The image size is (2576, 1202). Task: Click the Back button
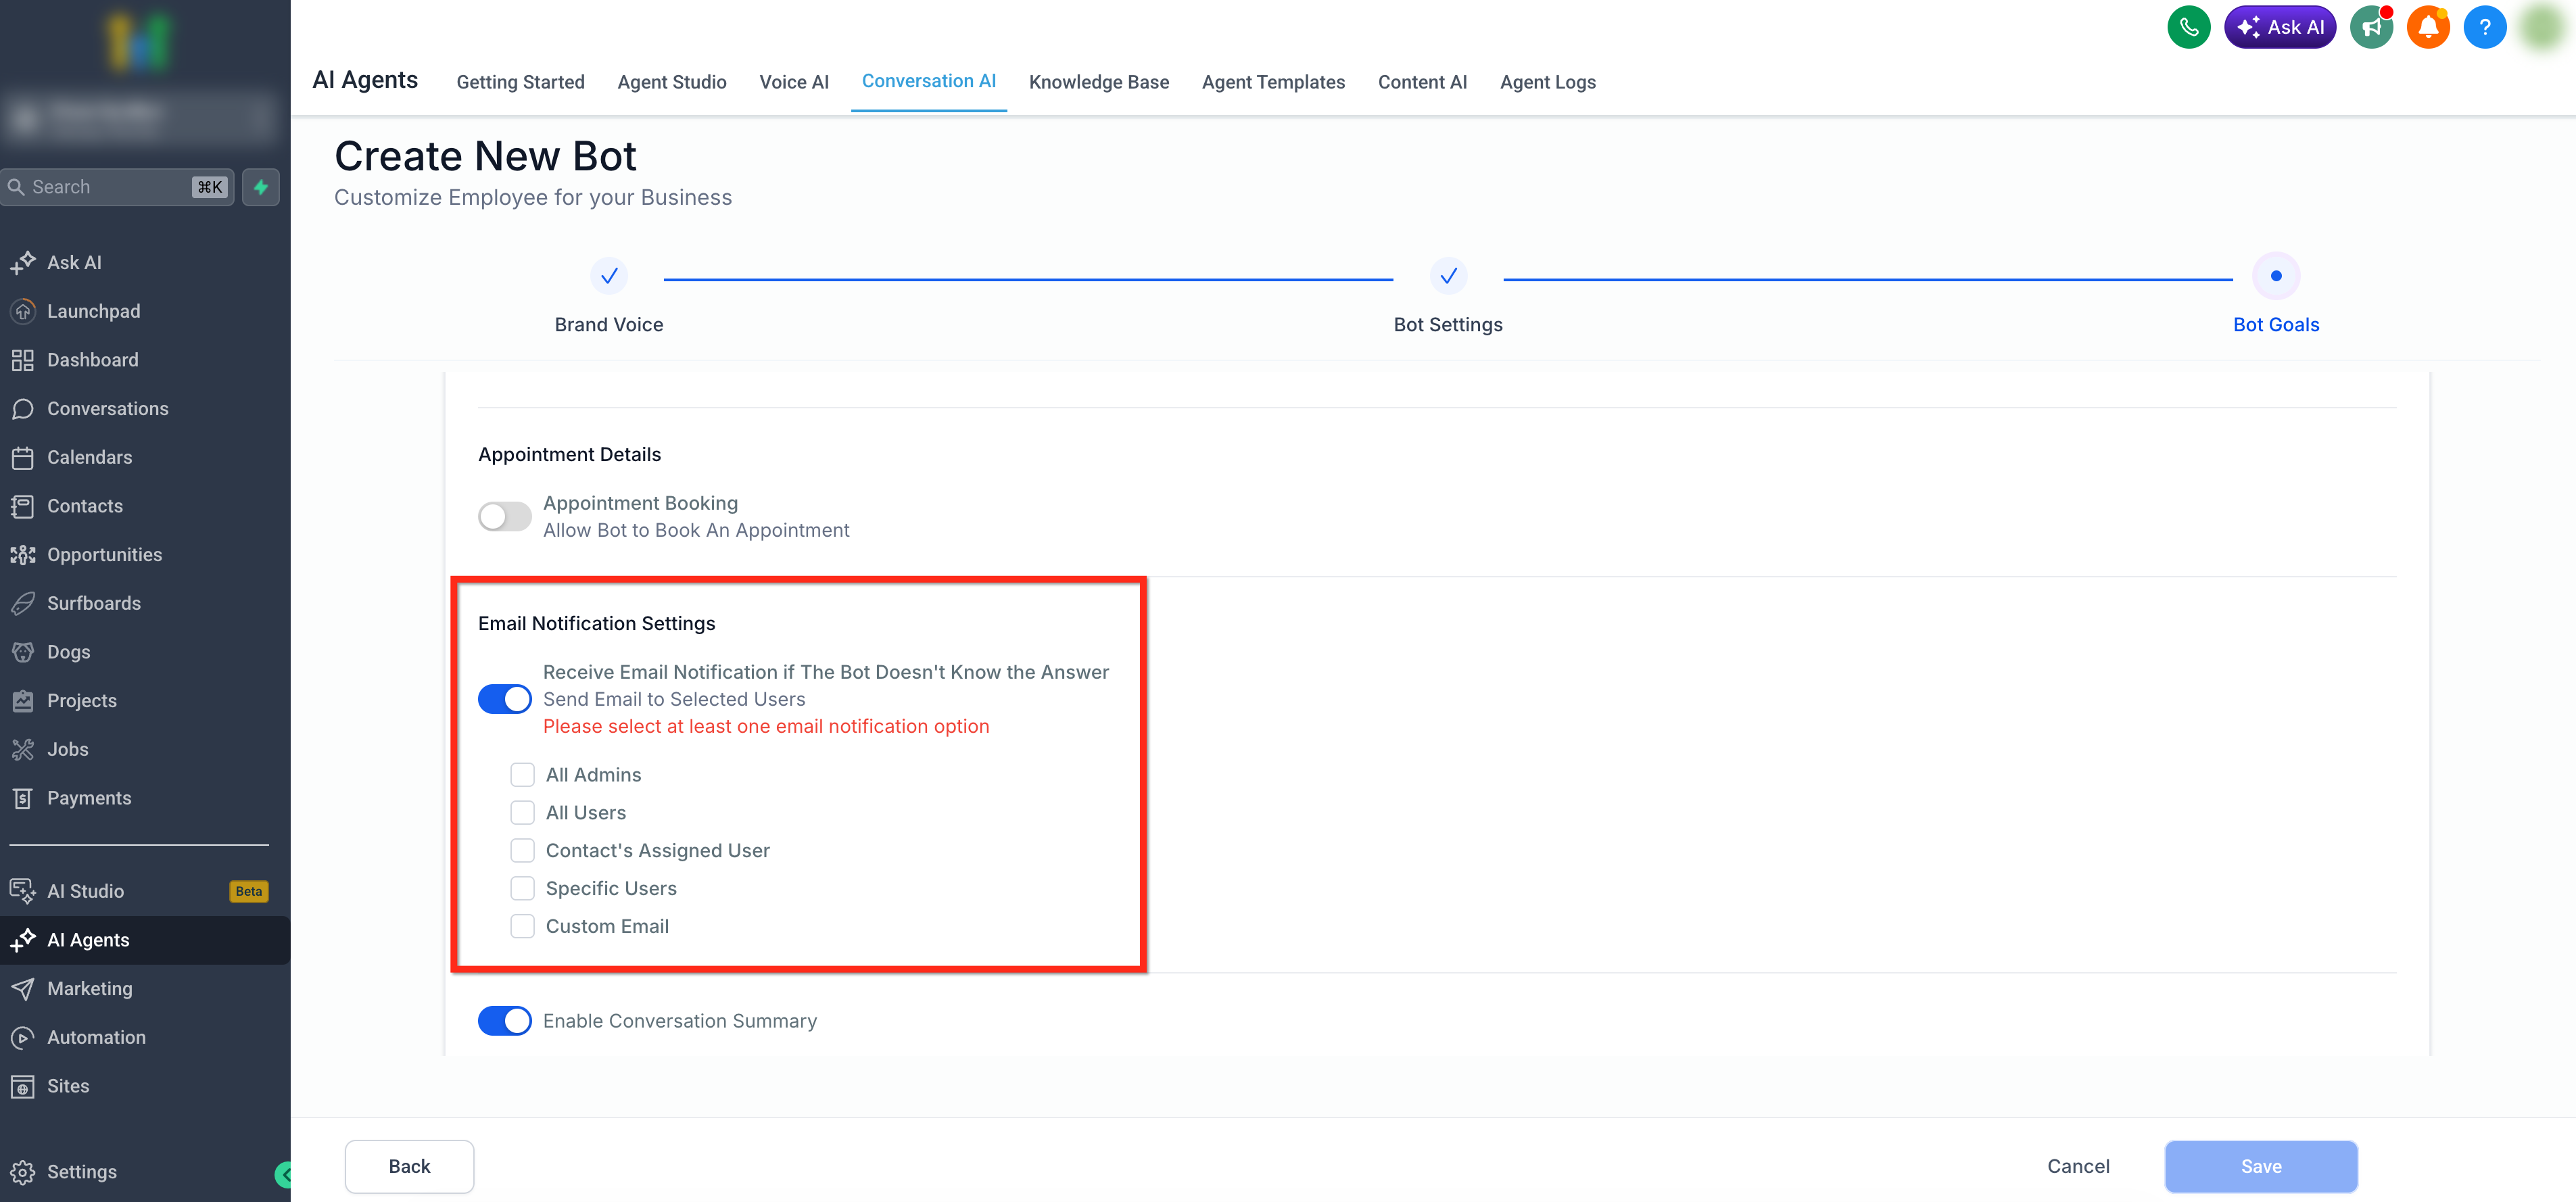[409, 1166]
